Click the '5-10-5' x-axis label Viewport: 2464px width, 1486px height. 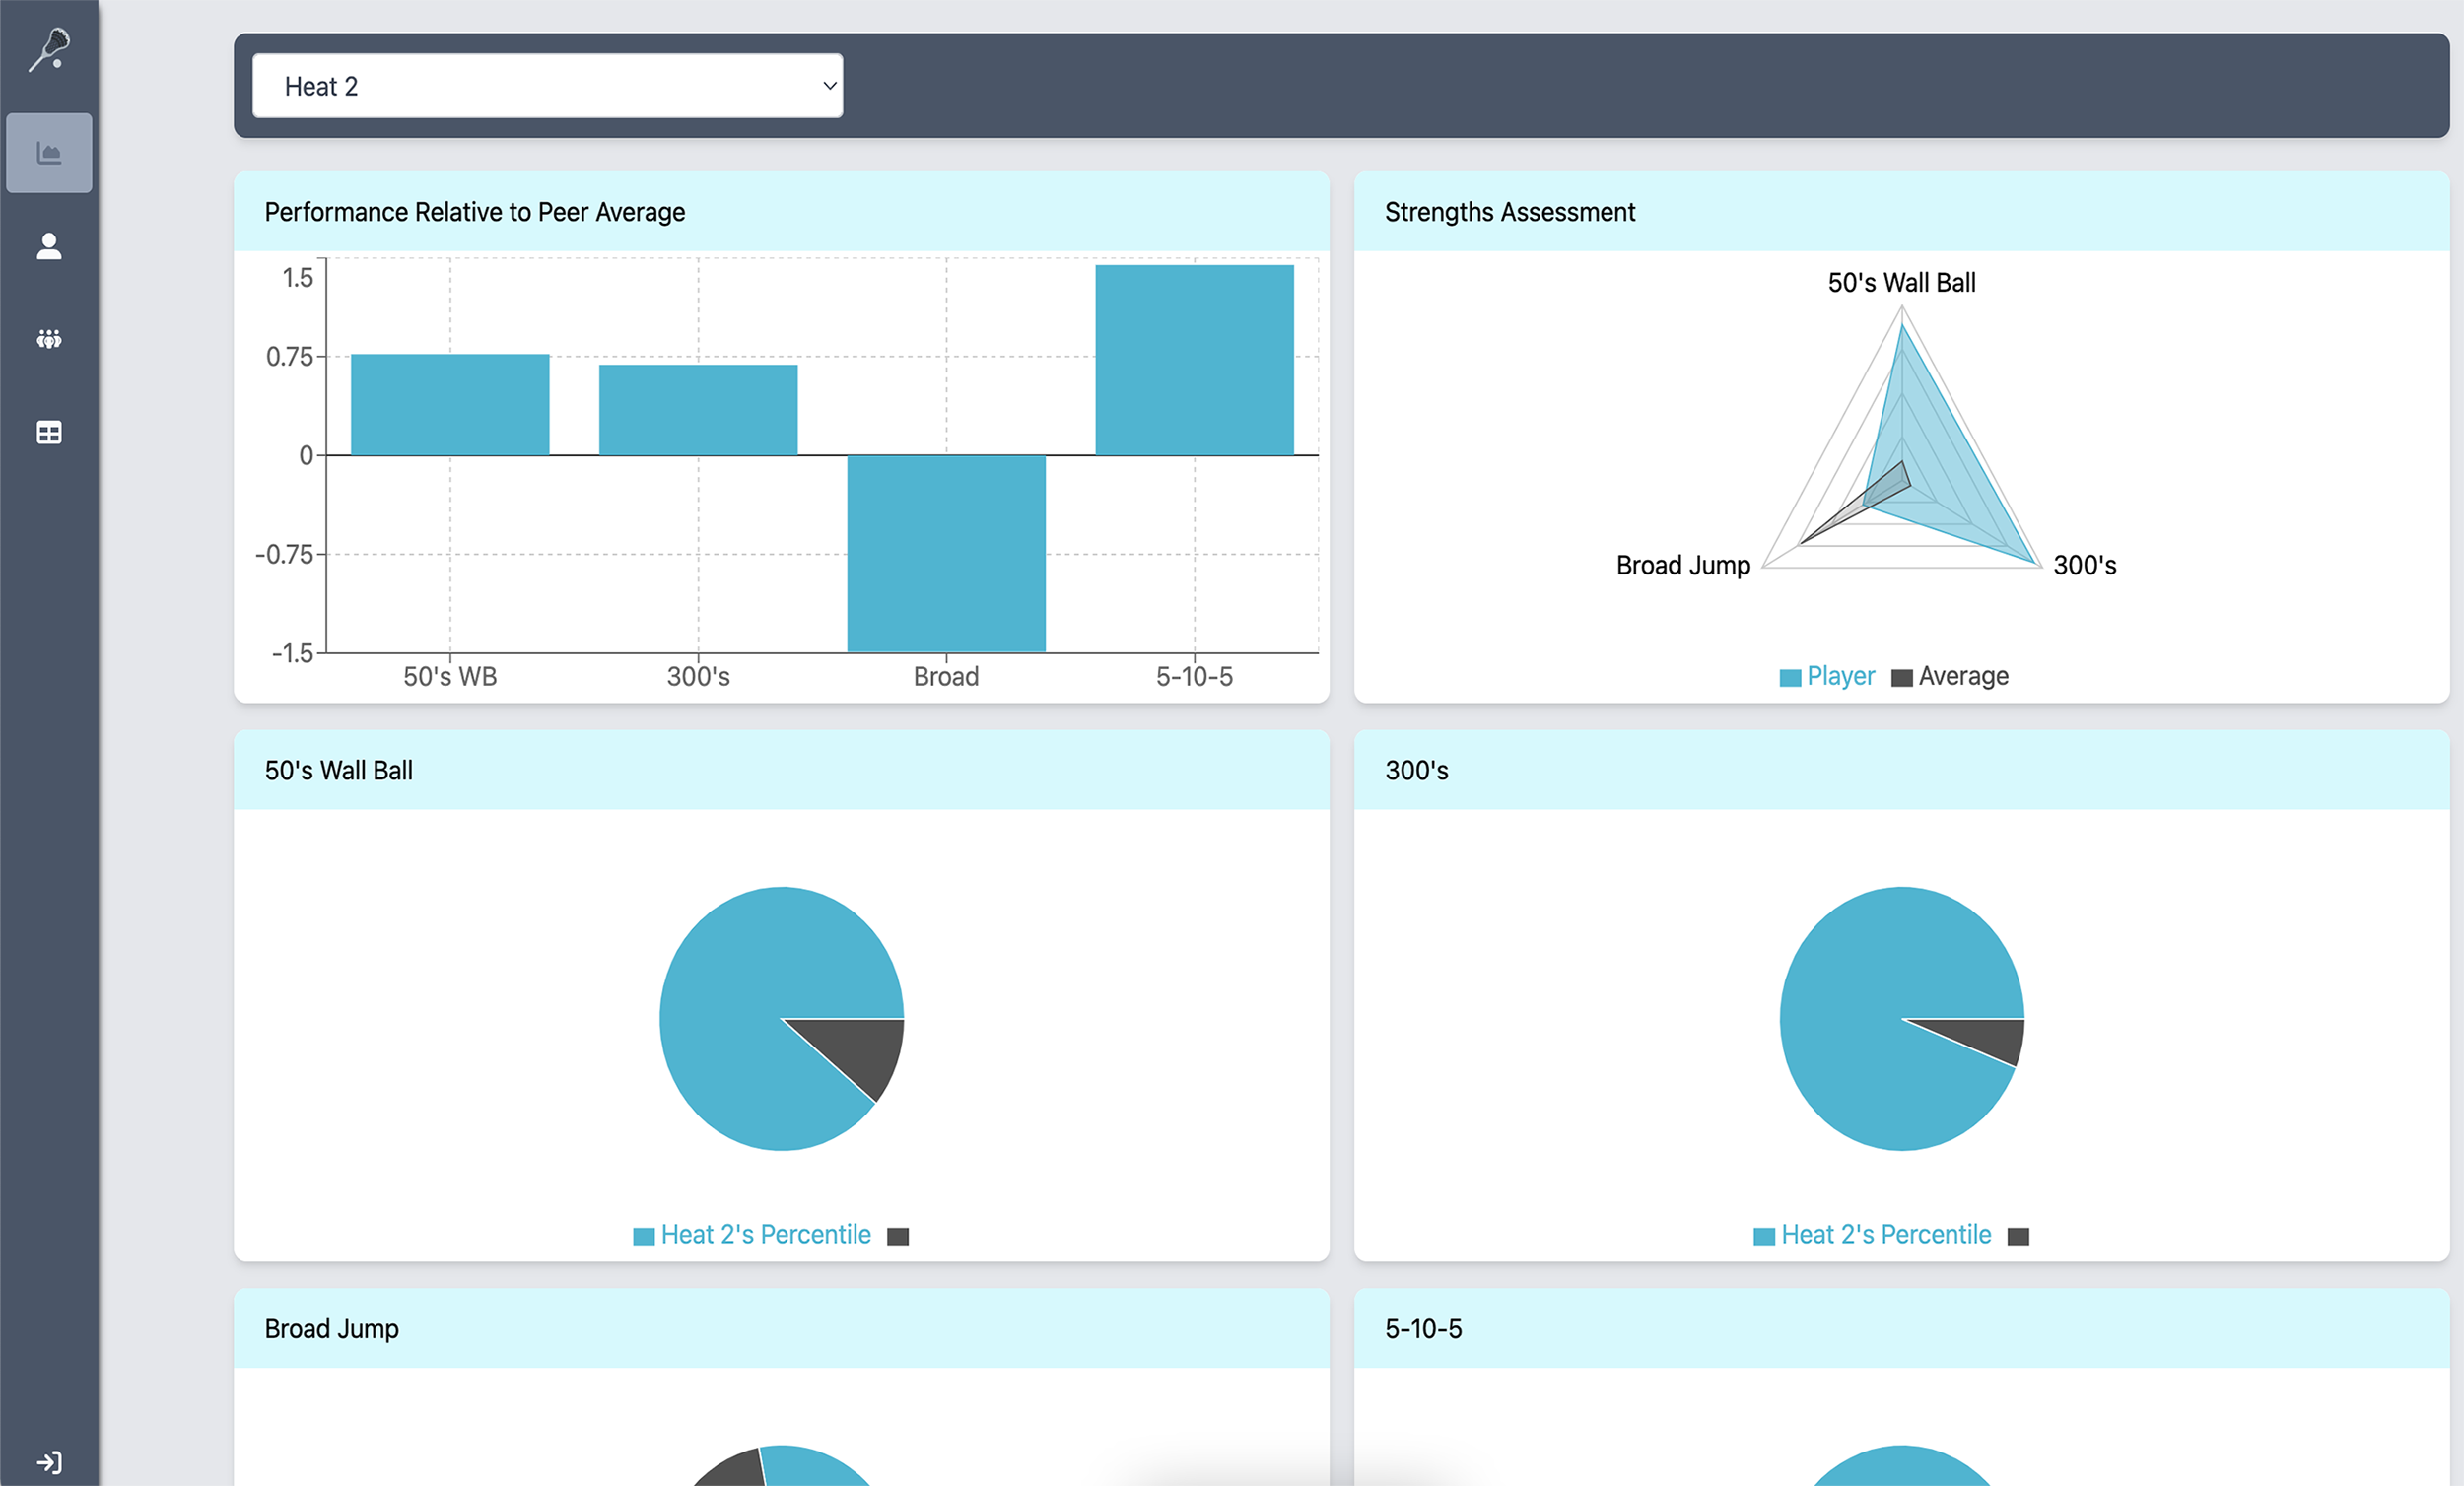pyautogui.click(x=1194, y=677)
